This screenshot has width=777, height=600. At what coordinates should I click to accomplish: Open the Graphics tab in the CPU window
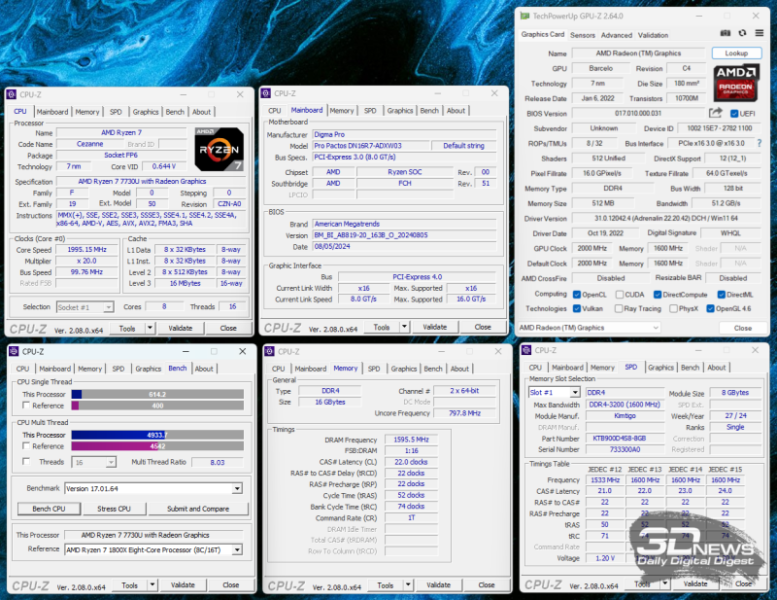click(x=145, y=112)
